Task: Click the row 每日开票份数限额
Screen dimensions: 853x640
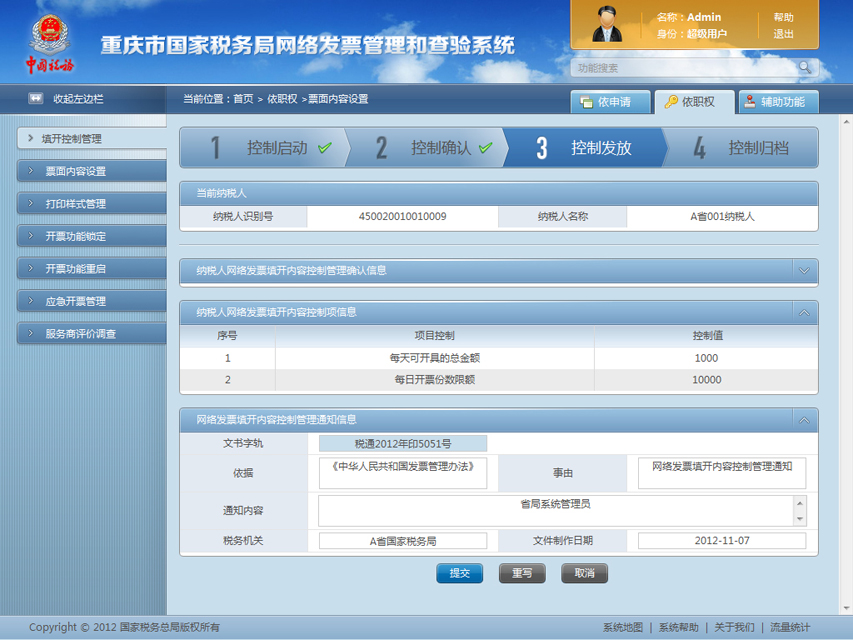Action: tap(499, 380)
